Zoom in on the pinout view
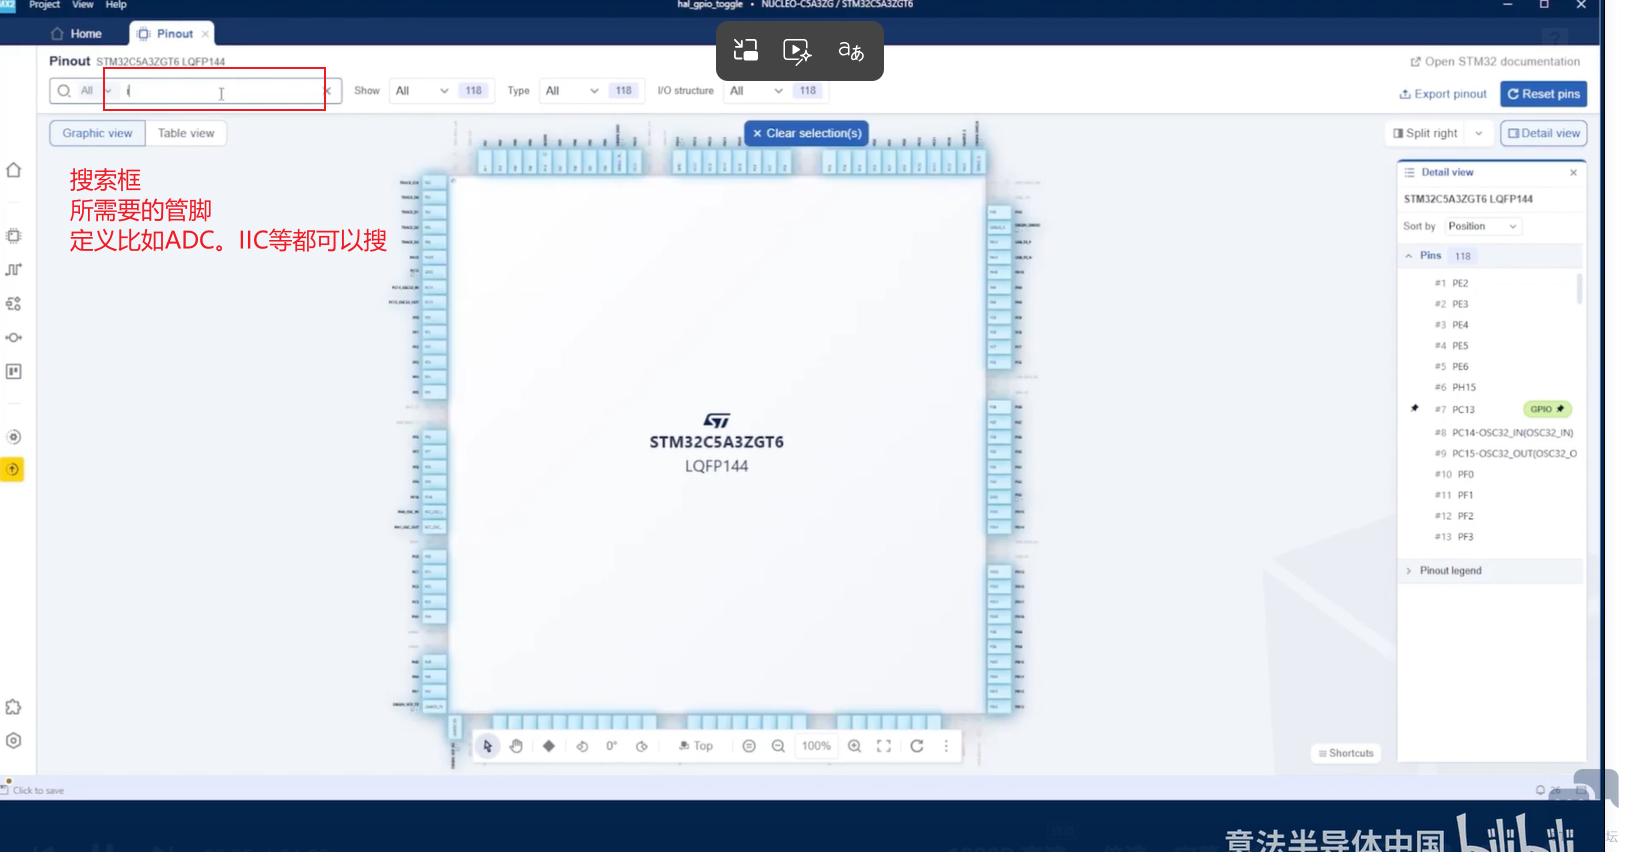The height and width of the screenshot is (852, 1627). [x=854, y=746]
